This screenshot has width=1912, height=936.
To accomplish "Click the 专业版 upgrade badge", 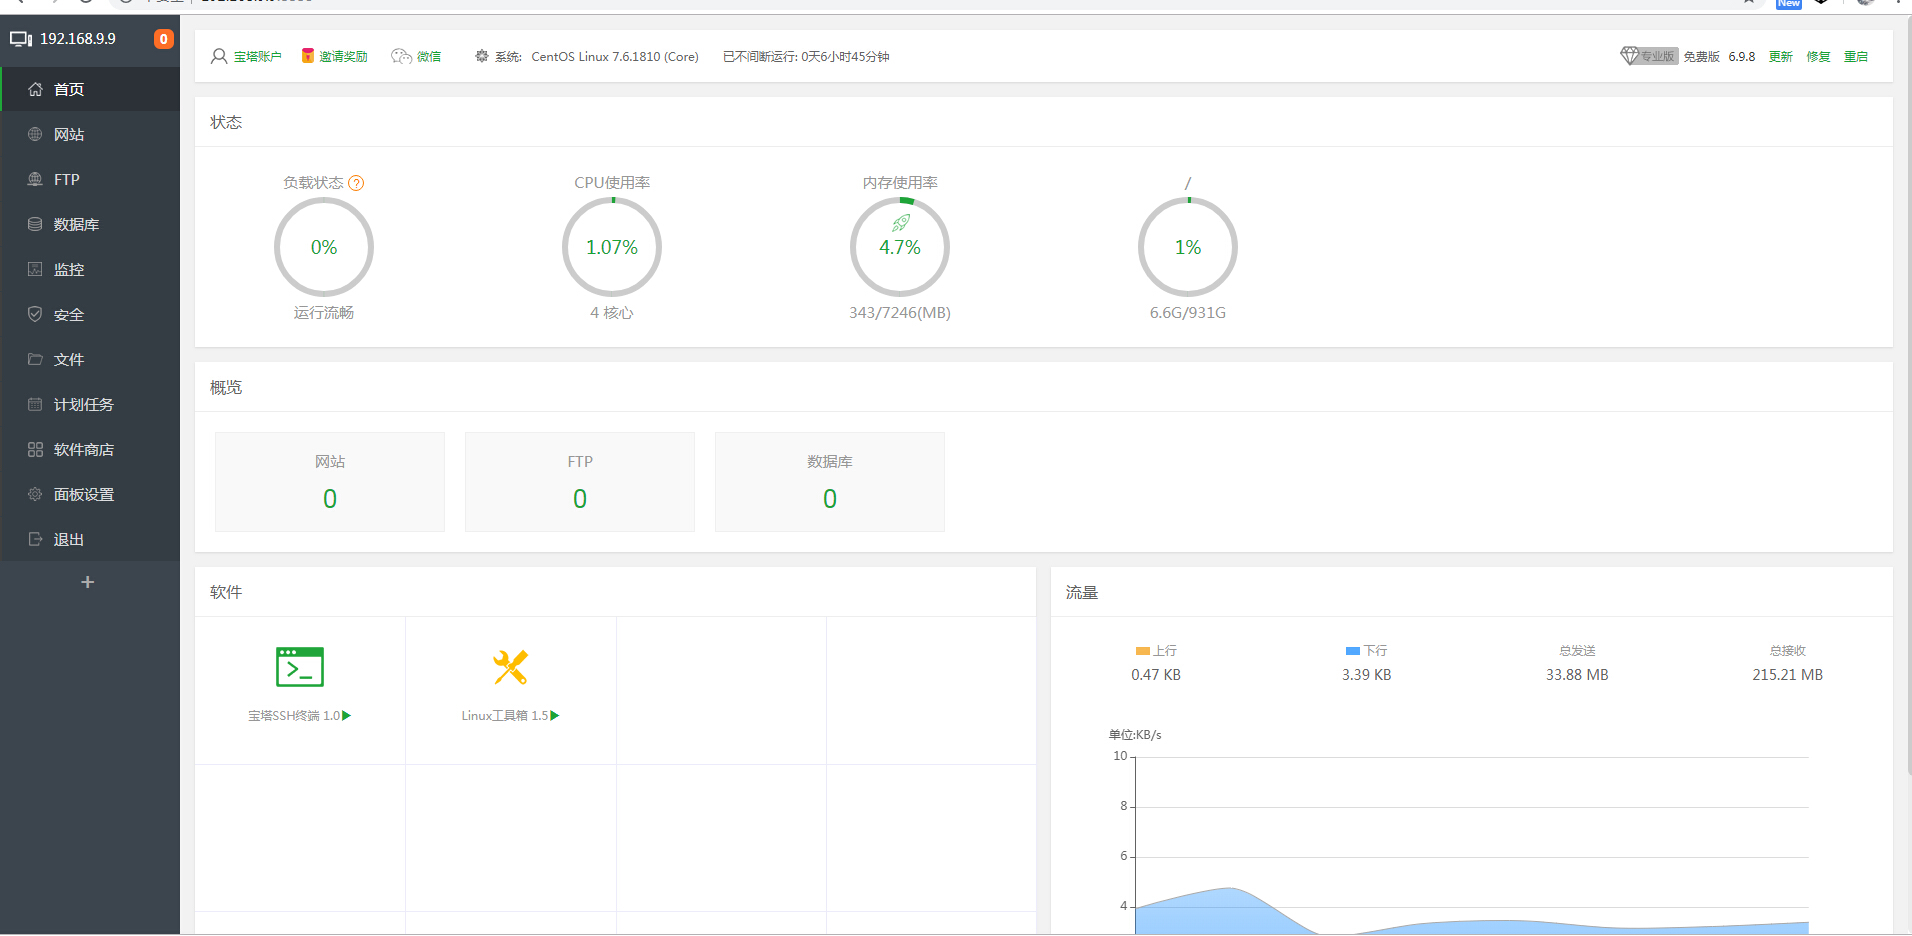I will tap(1648, 57).
